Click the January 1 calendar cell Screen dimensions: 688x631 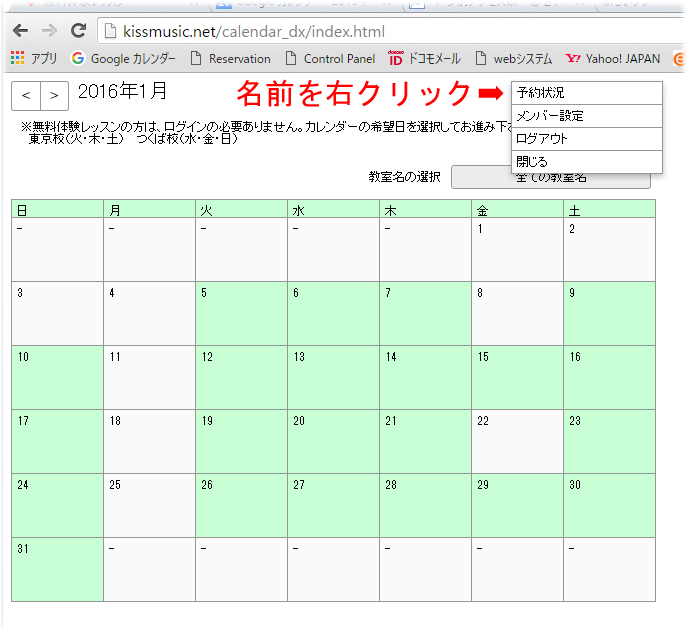[518, 249]
